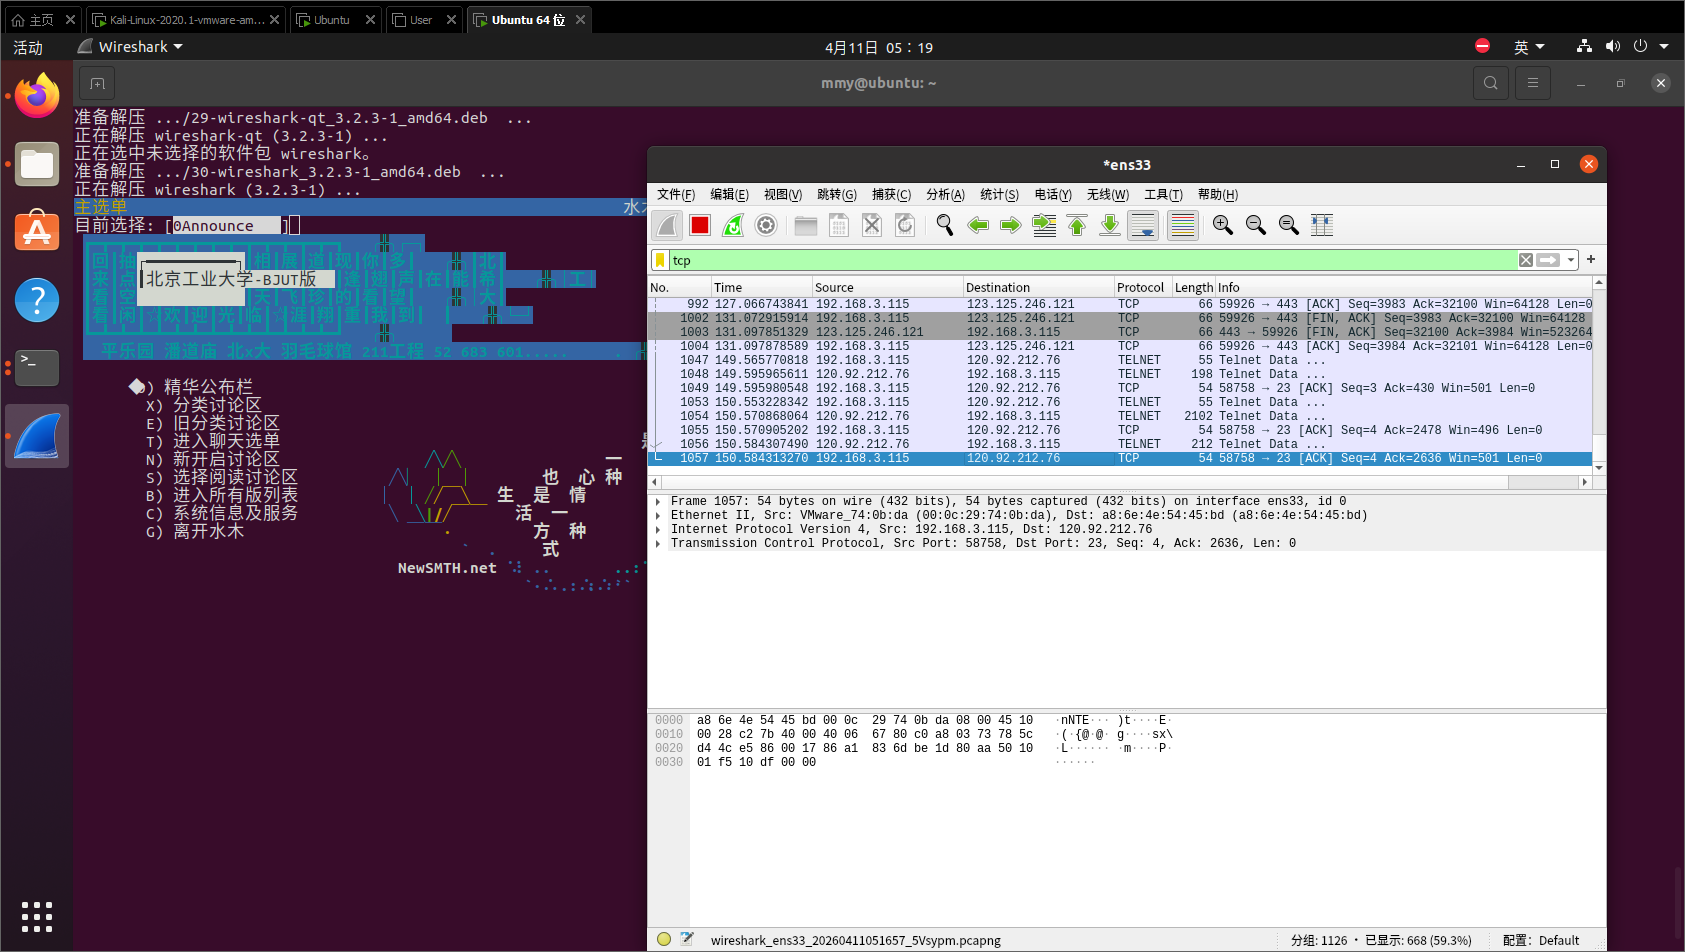This screenshot has height=952, width=1685.
Task: Save the capture file
Action: 839,225
